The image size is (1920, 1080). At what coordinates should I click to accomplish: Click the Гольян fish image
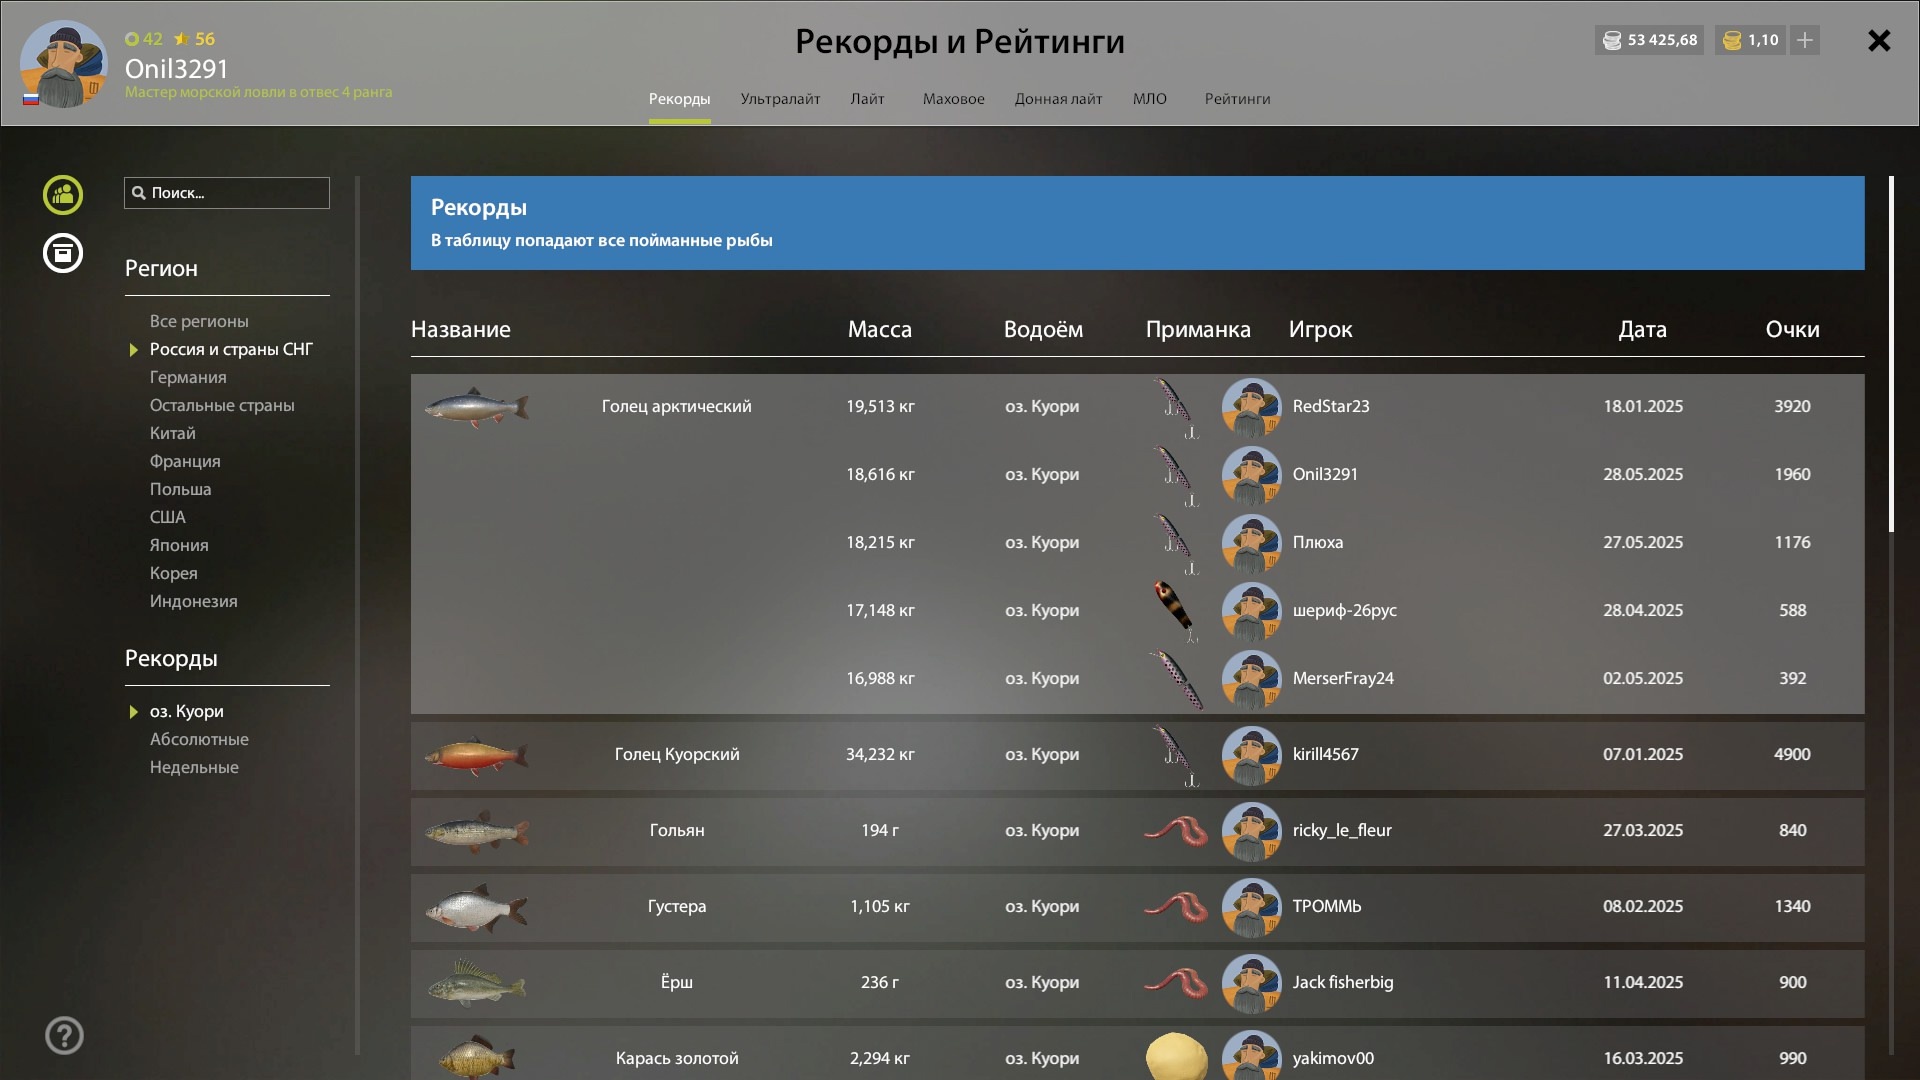[x=477, y=831]
